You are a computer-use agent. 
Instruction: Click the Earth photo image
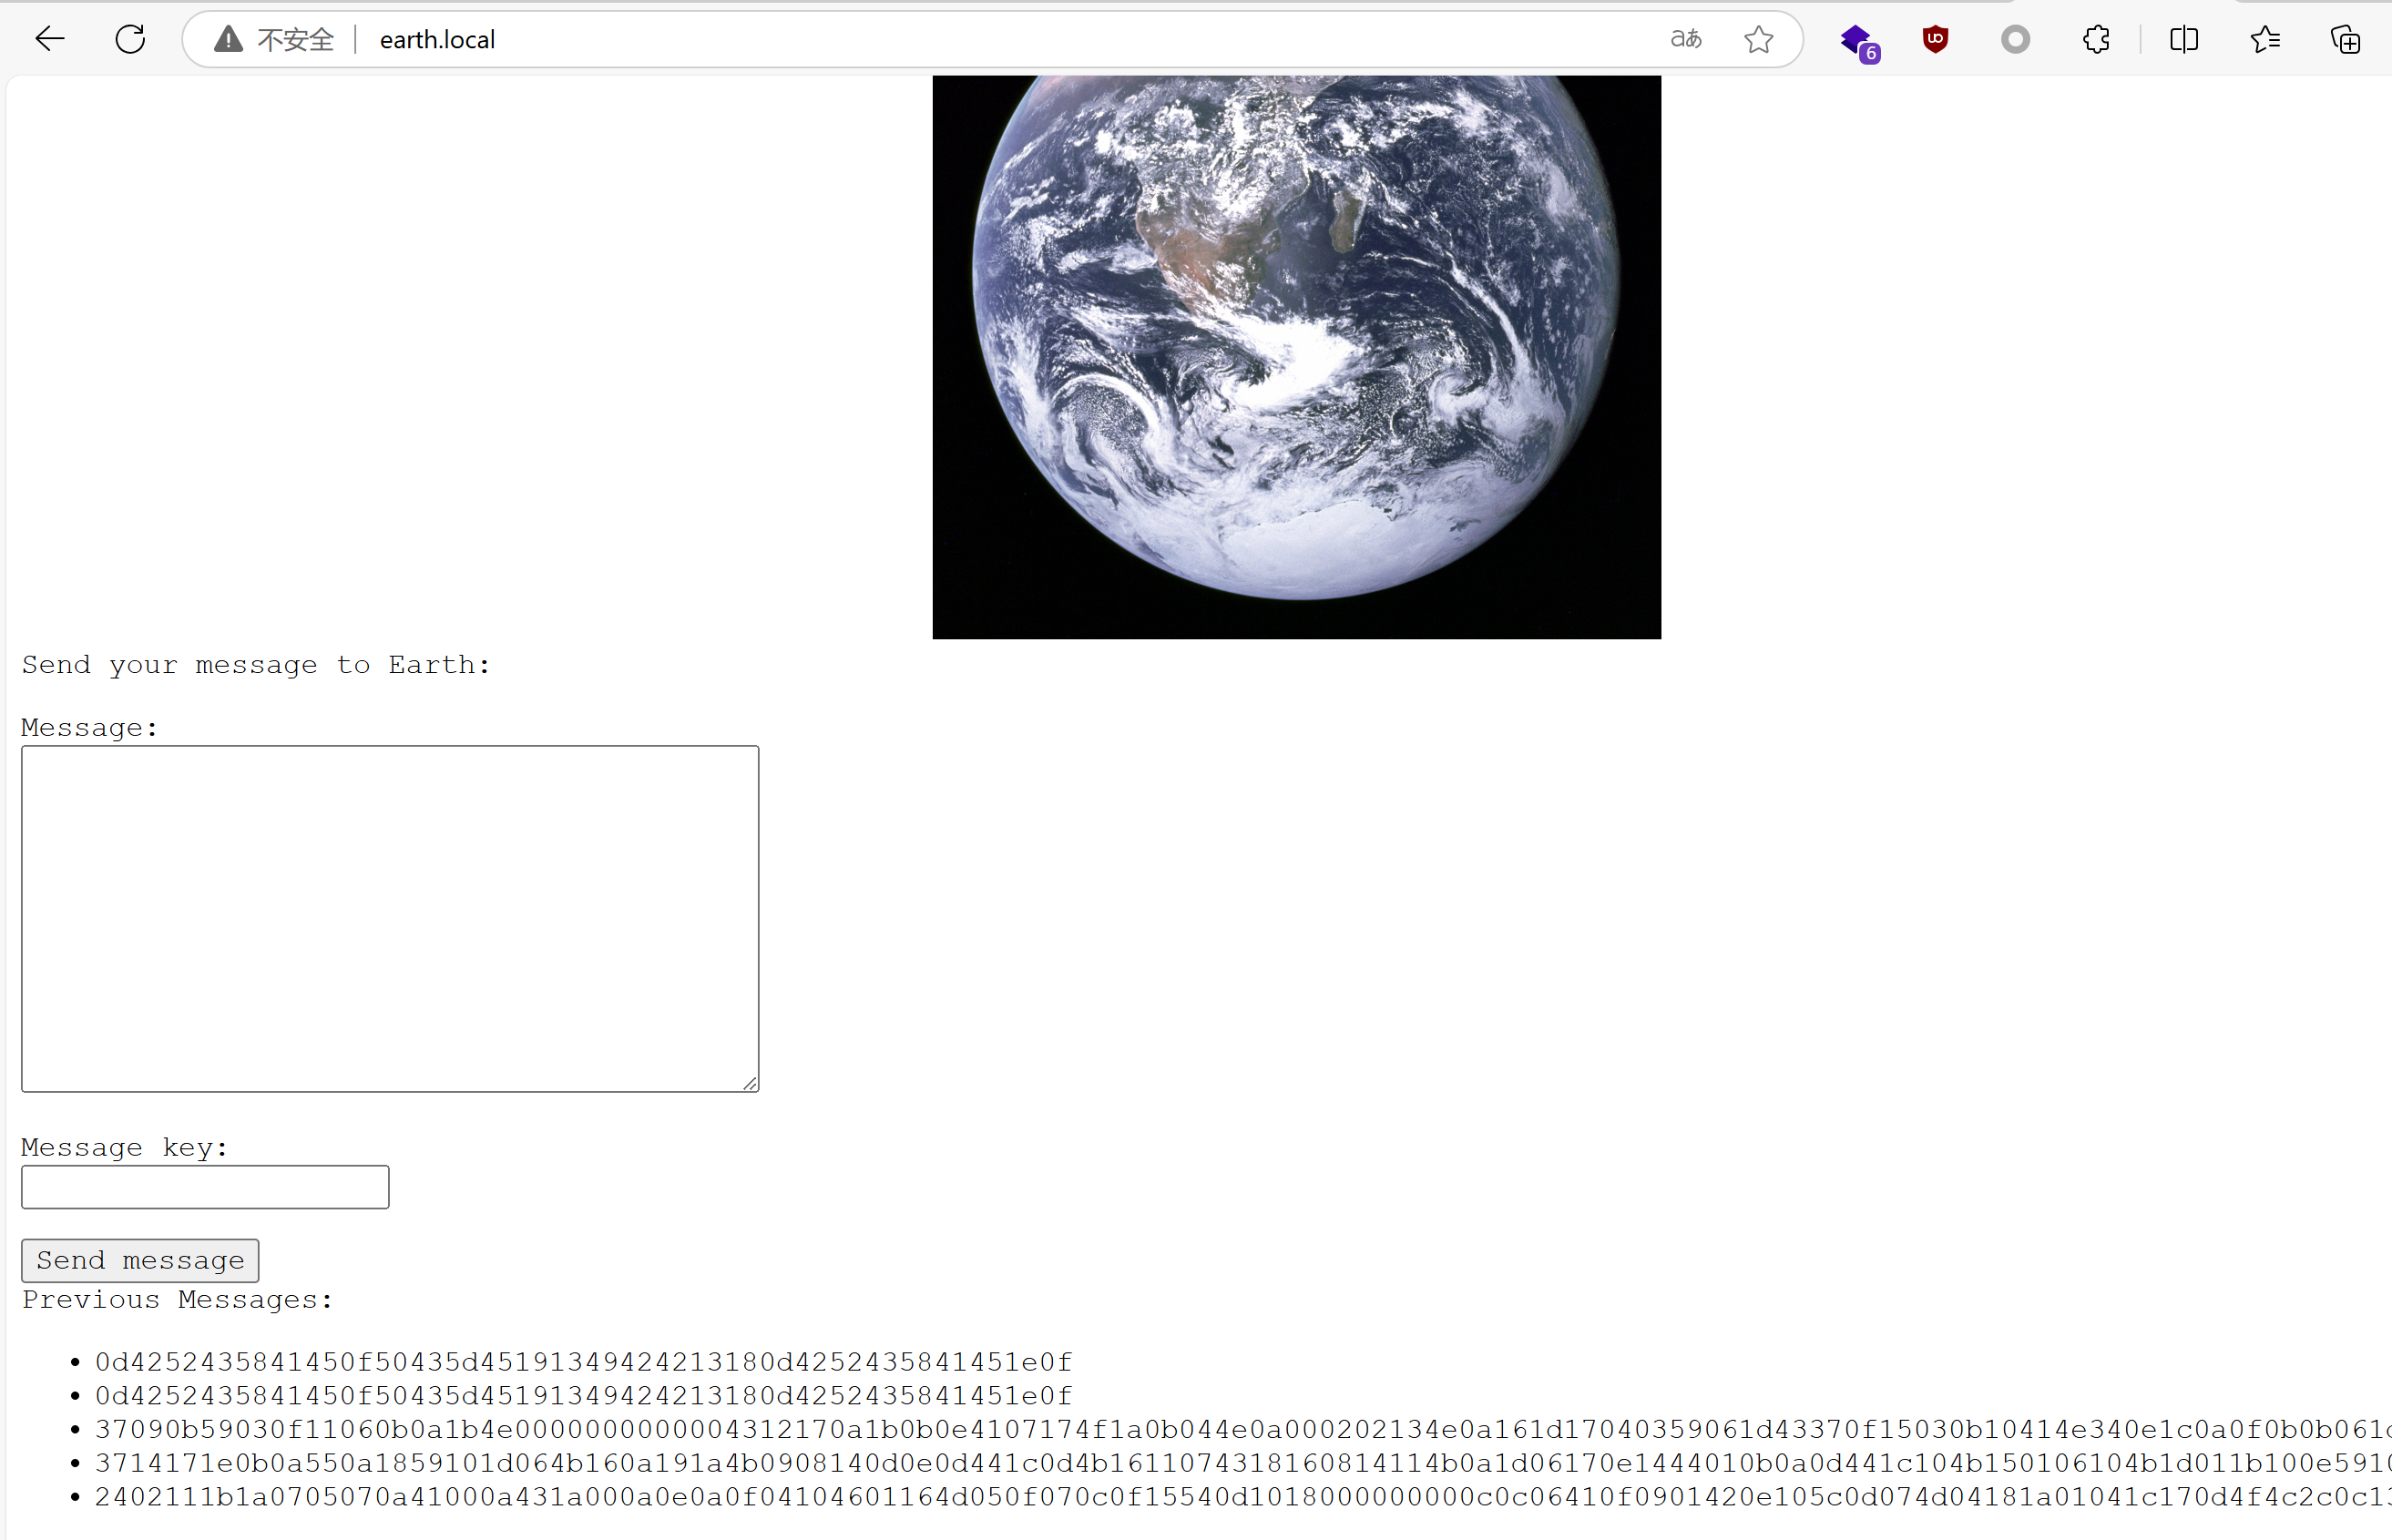point(1296,356)
